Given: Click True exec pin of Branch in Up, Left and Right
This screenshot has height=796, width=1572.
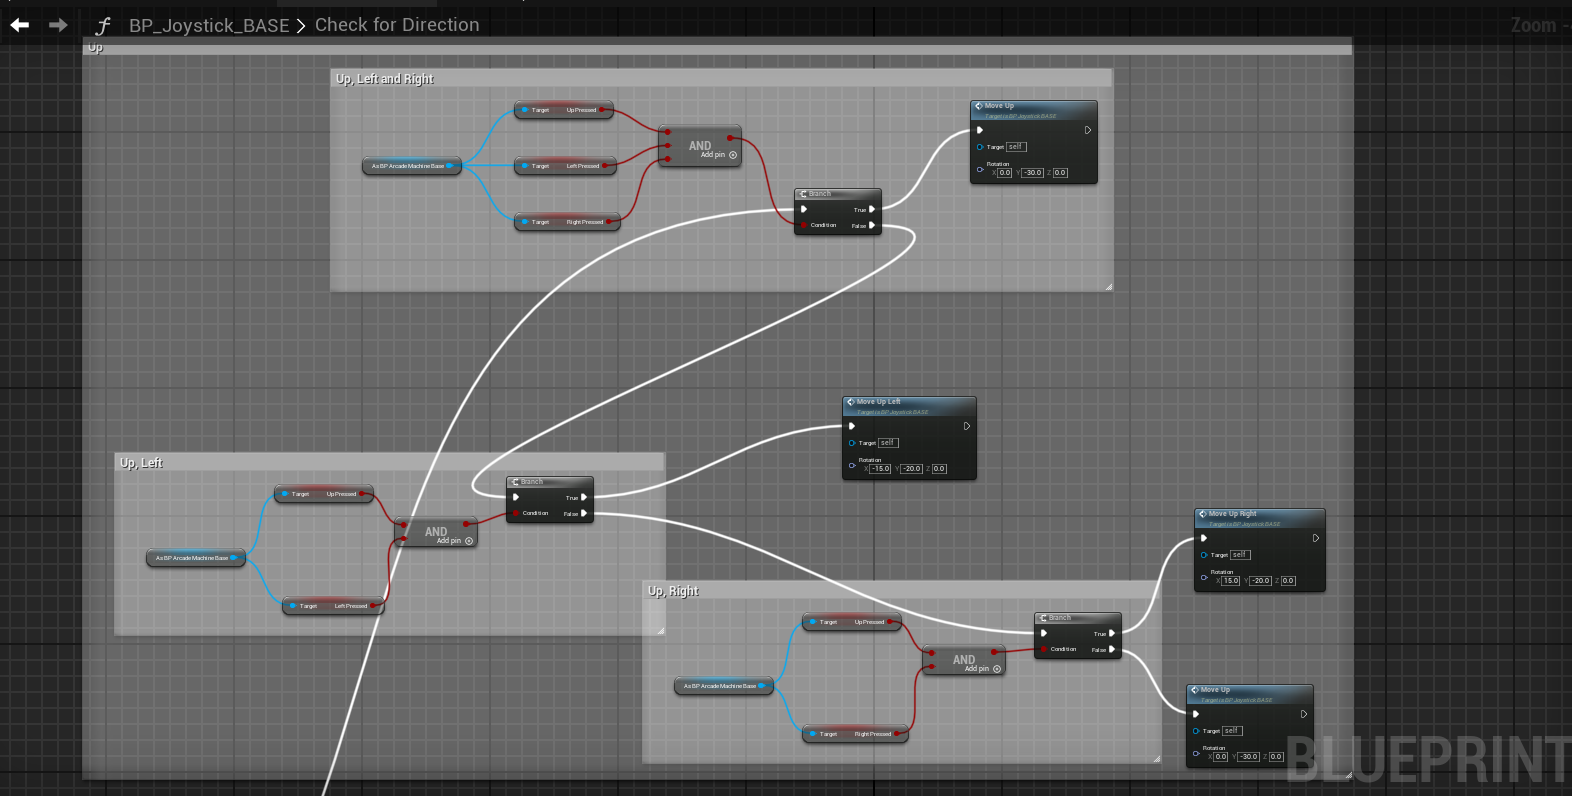Looking at the screenshot, I should click(x=872, y=210).
